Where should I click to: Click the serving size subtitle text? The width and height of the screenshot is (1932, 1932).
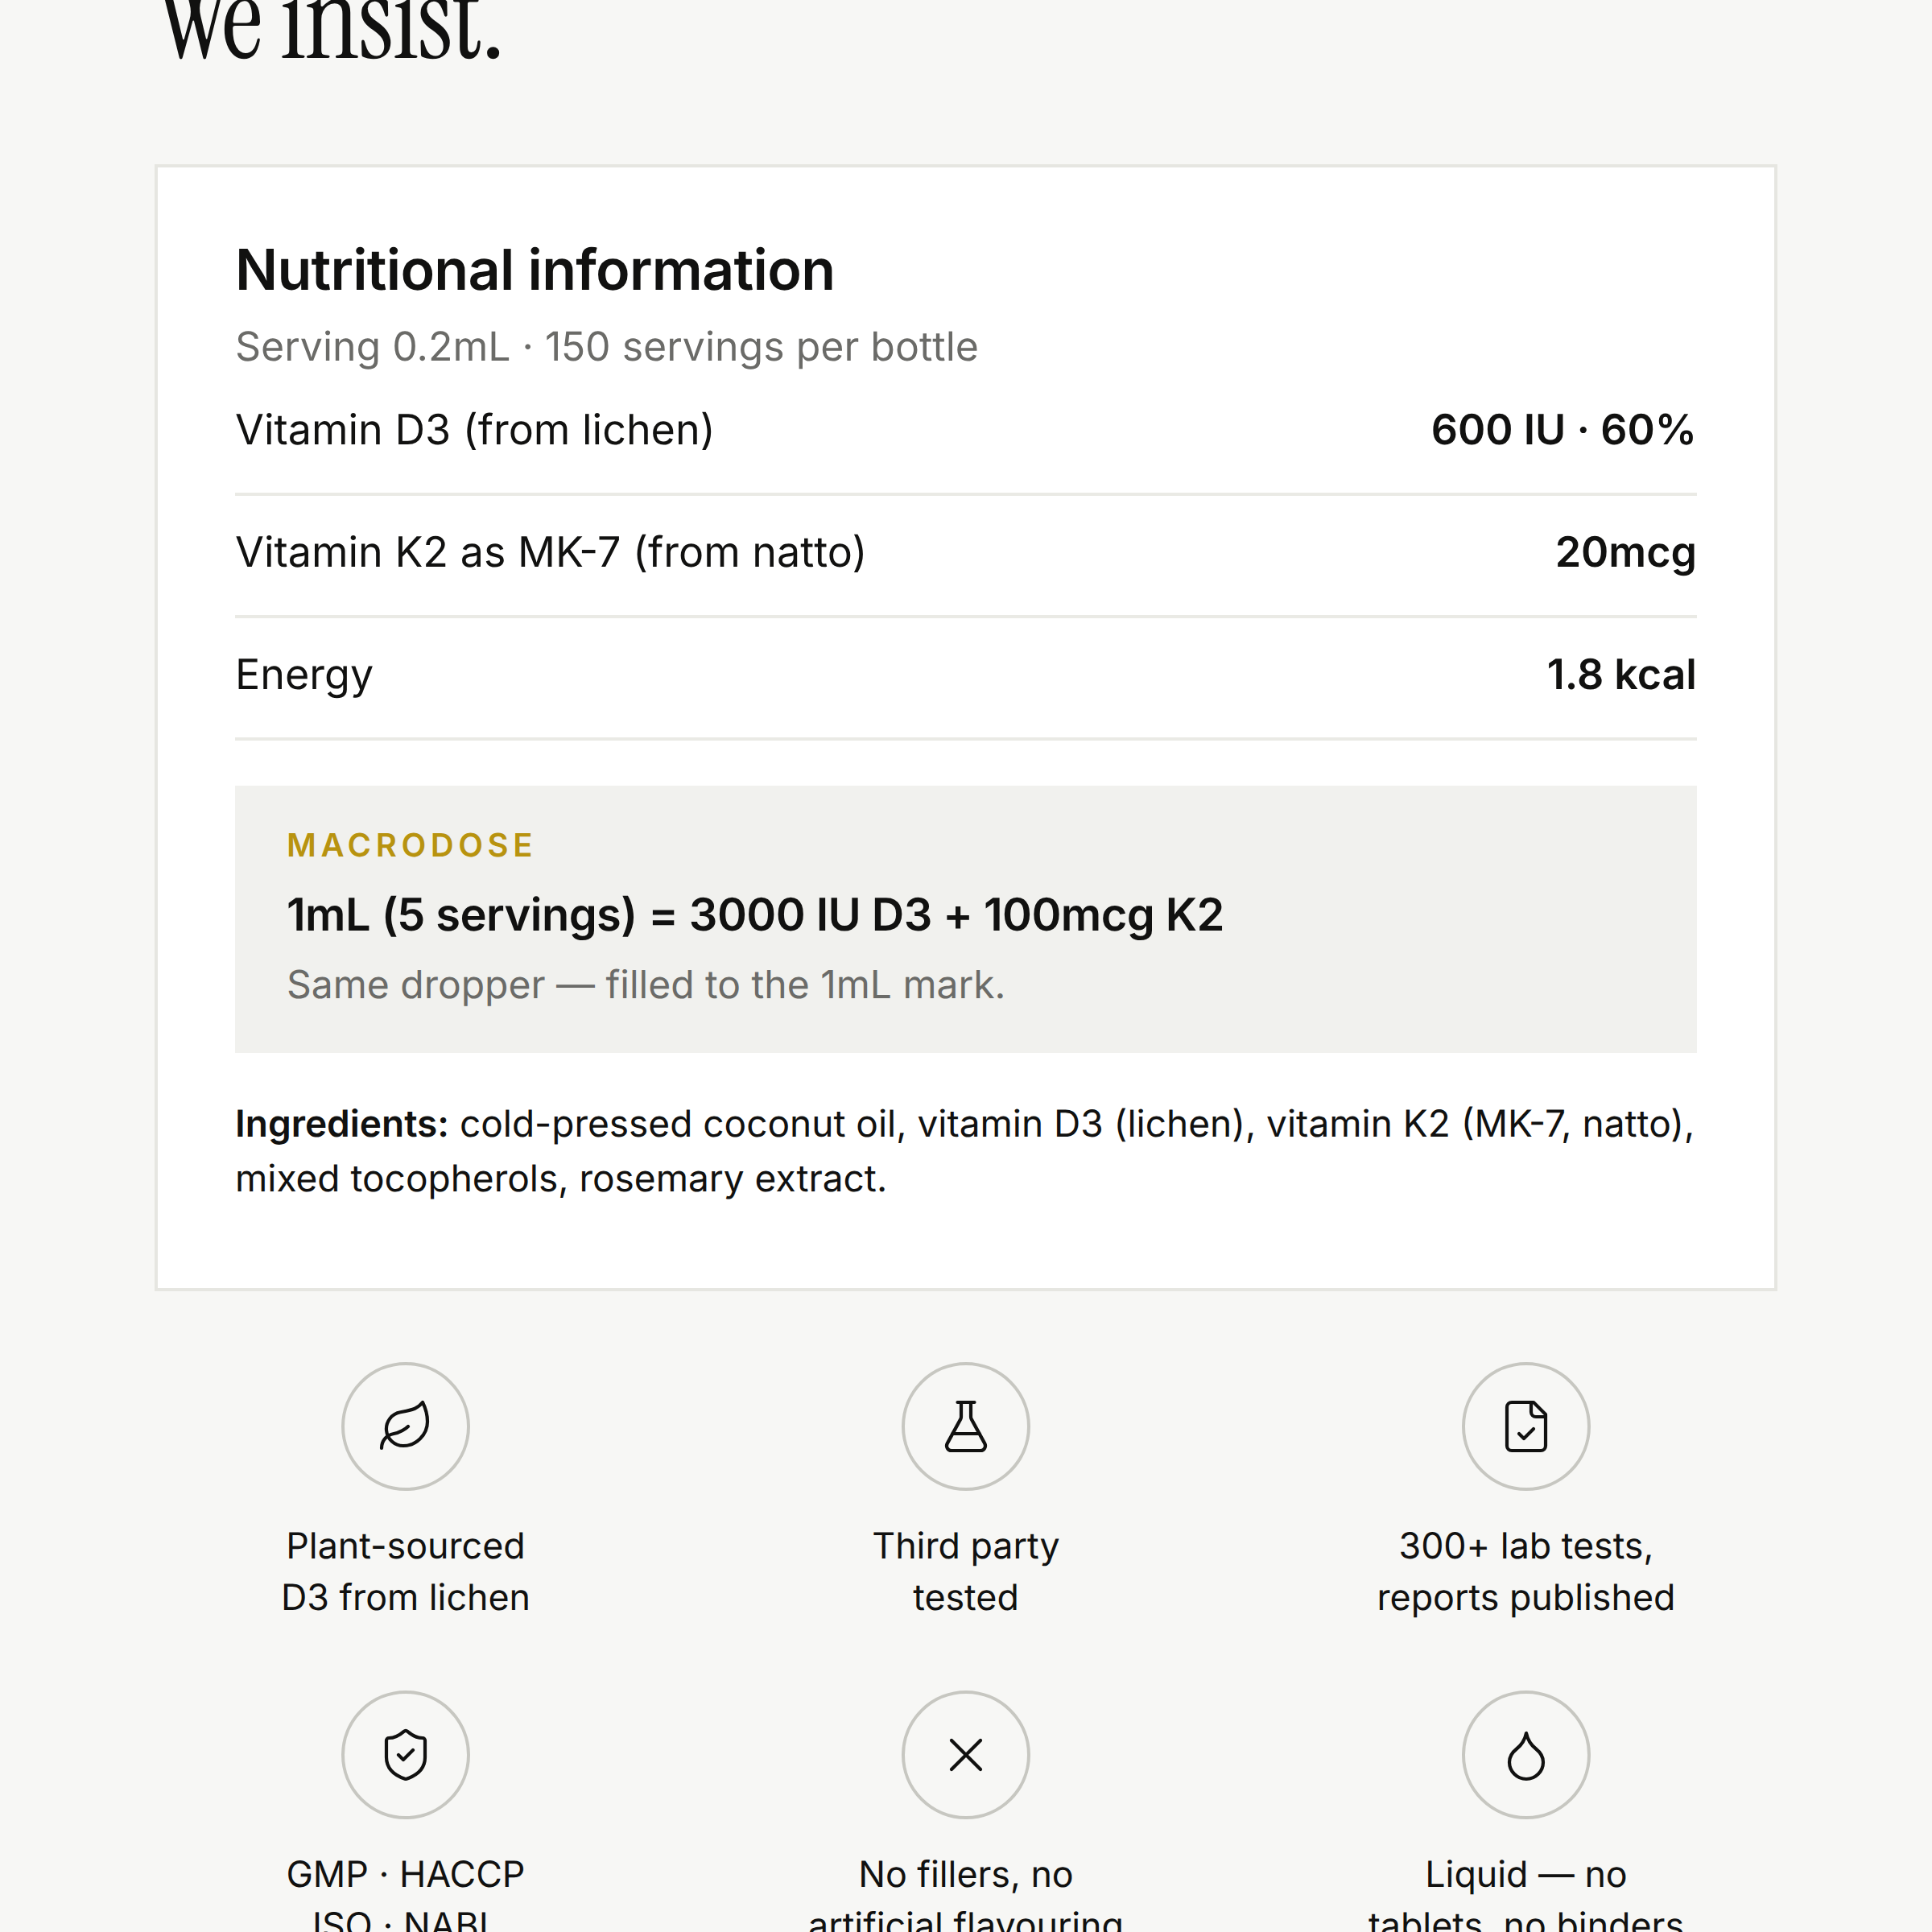point(606,348)
